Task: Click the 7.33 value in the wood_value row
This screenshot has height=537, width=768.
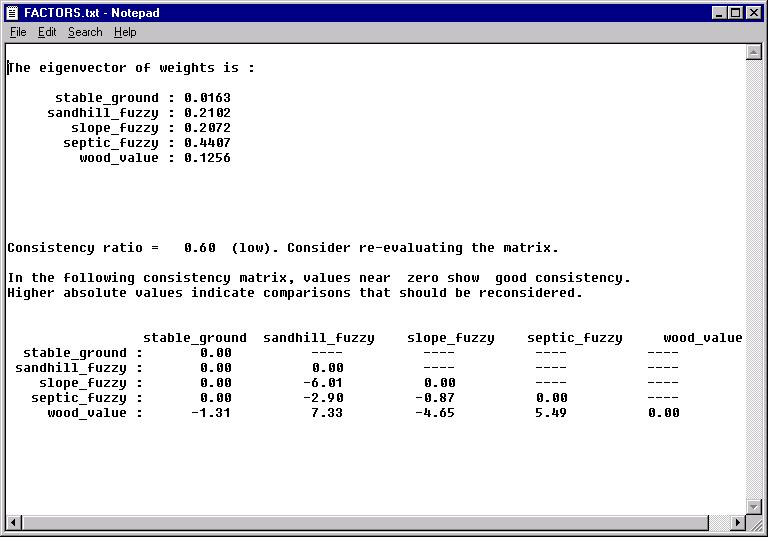Action: pyautogui.click(x=327, y=413)
